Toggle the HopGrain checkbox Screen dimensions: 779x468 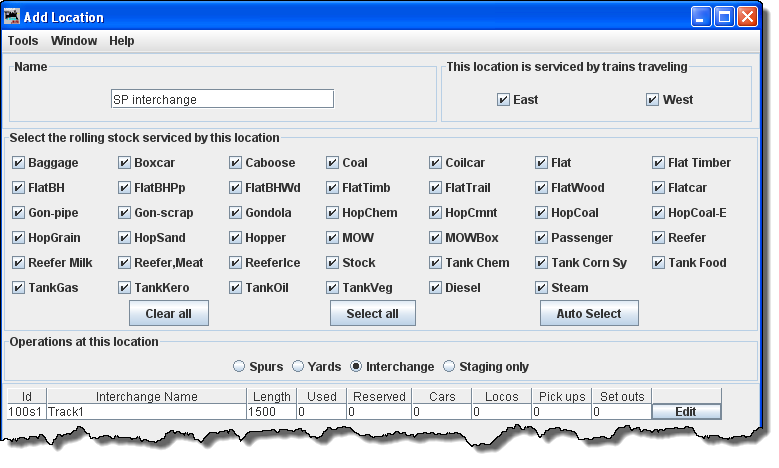[19, 238]
